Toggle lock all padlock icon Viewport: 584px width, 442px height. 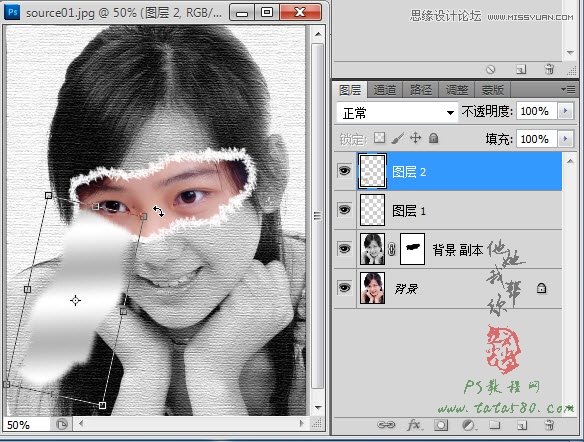click(433, 138)
